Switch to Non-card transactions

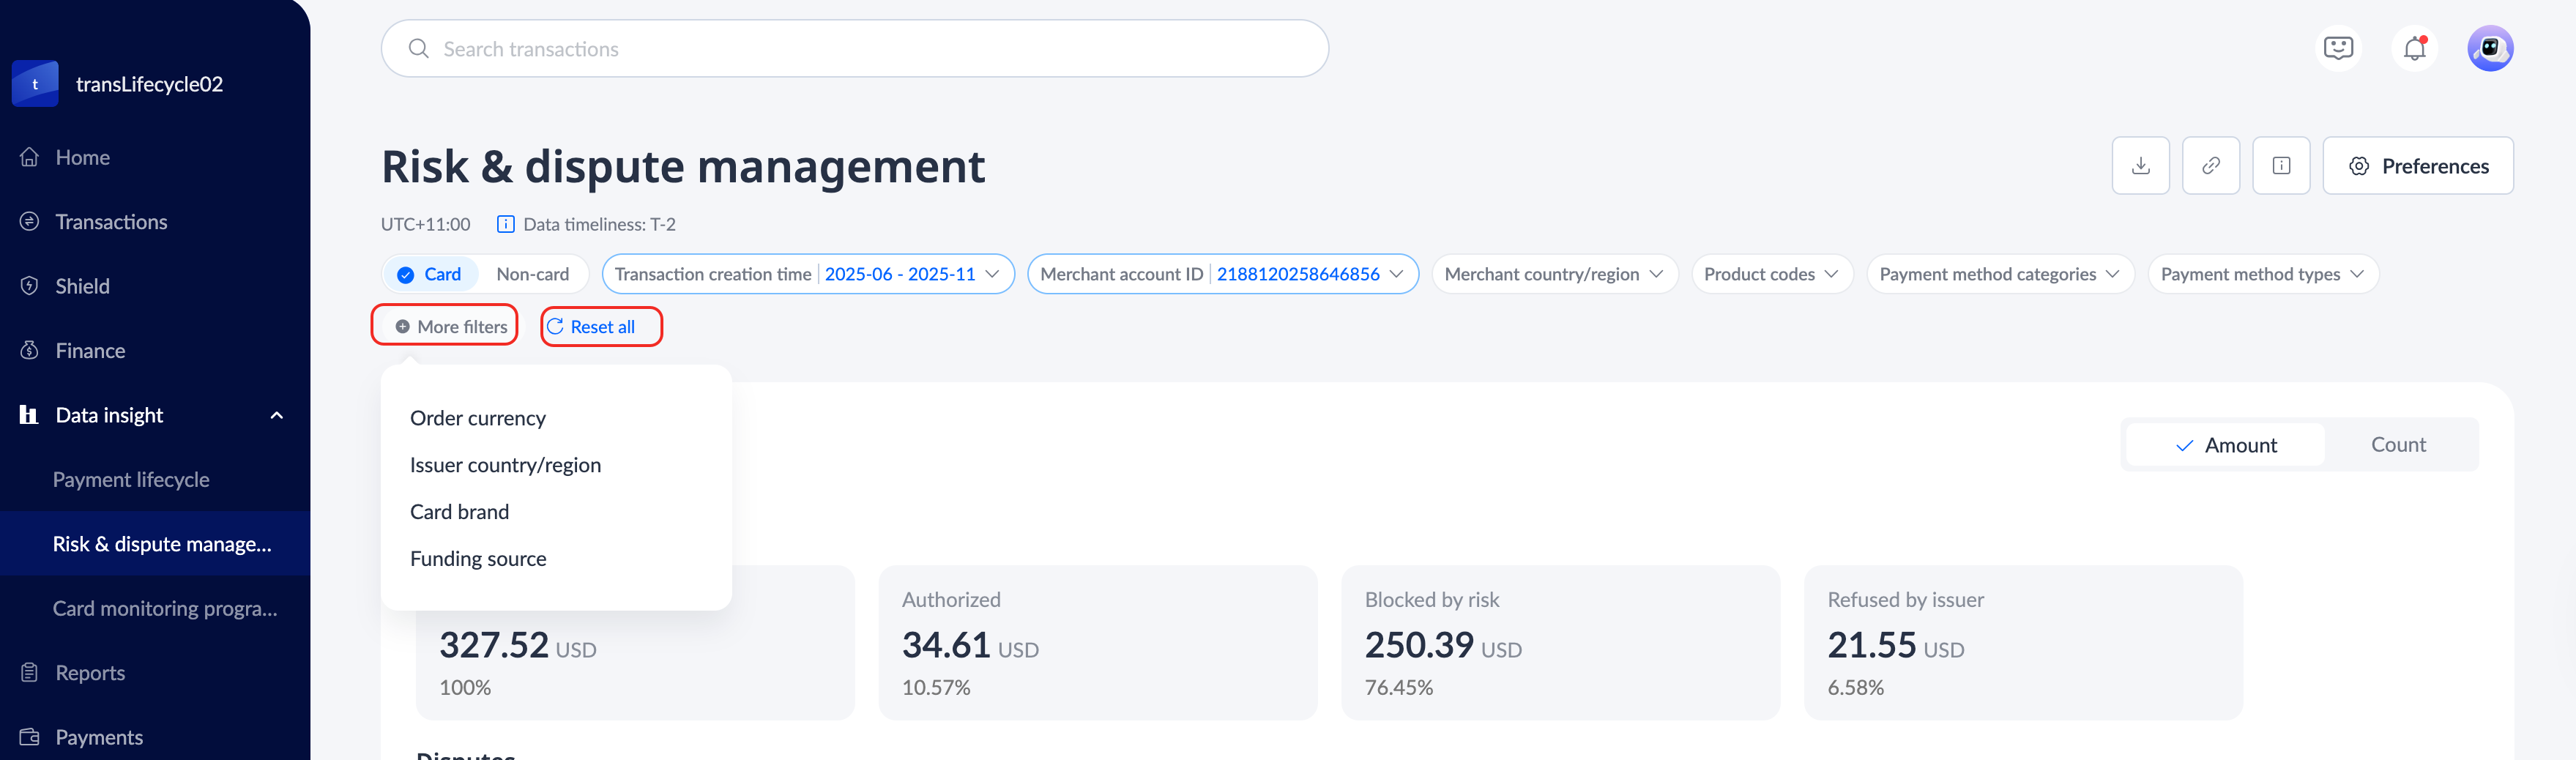(532, 274)
